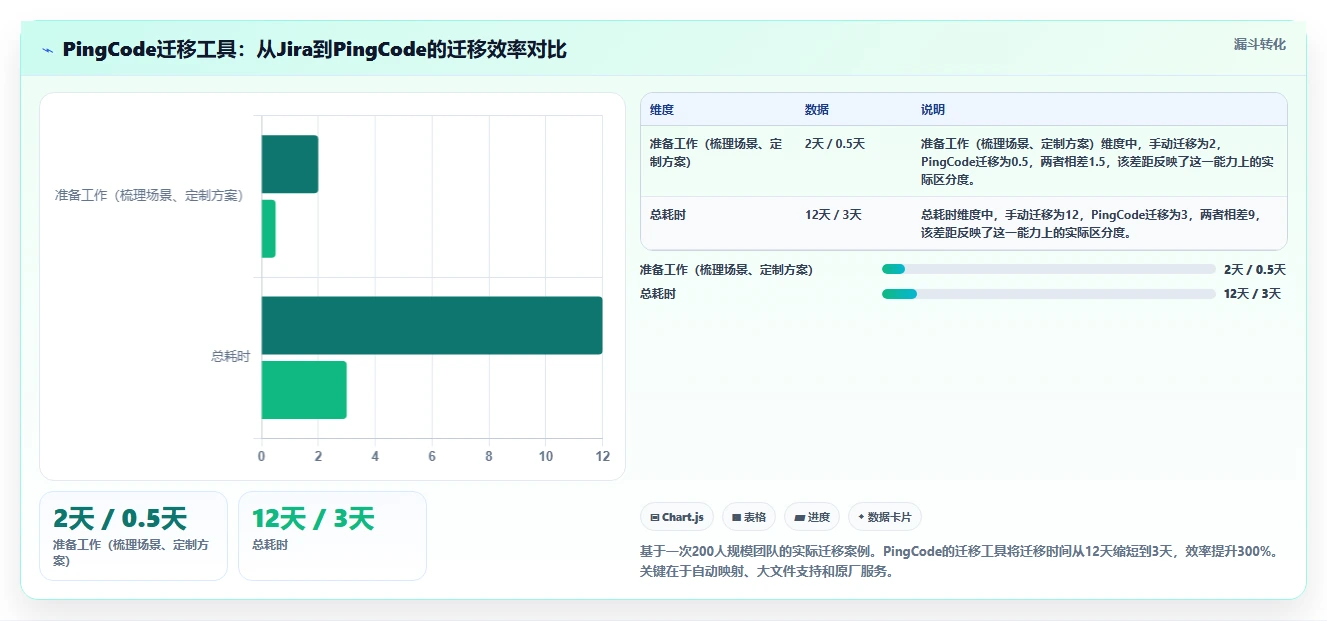Click the dark teal 准备工作 chart bar
The height and width of the screenshot is (621, 1327).
(290, 164)
